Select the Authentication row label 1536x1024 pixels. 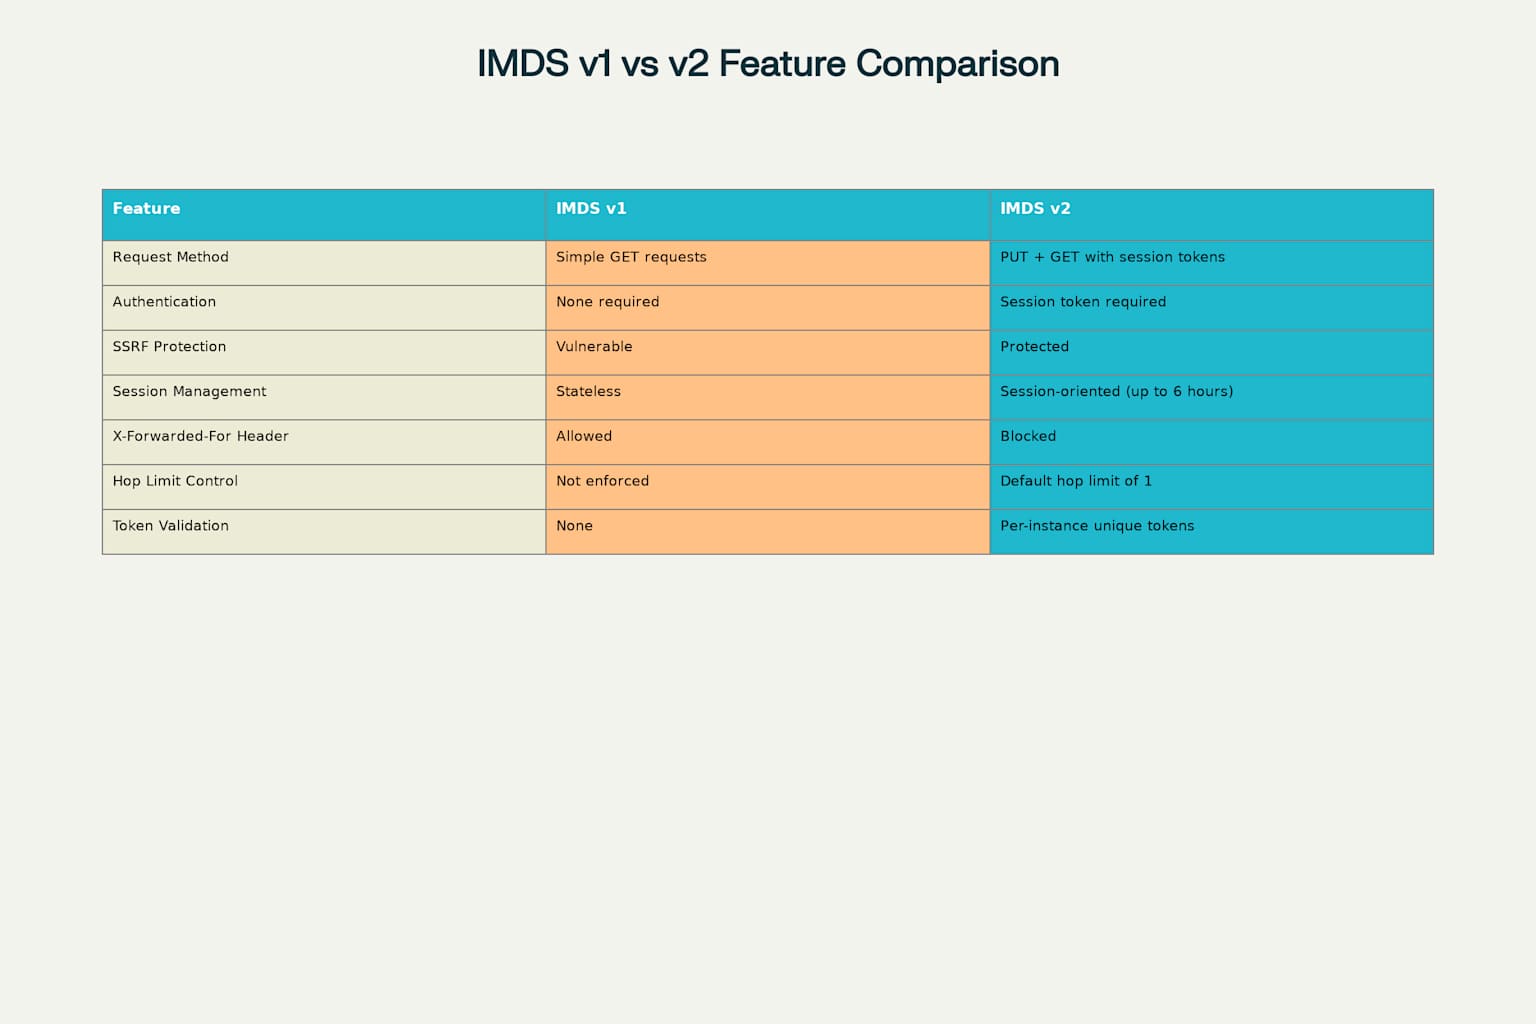coord(324,308)
